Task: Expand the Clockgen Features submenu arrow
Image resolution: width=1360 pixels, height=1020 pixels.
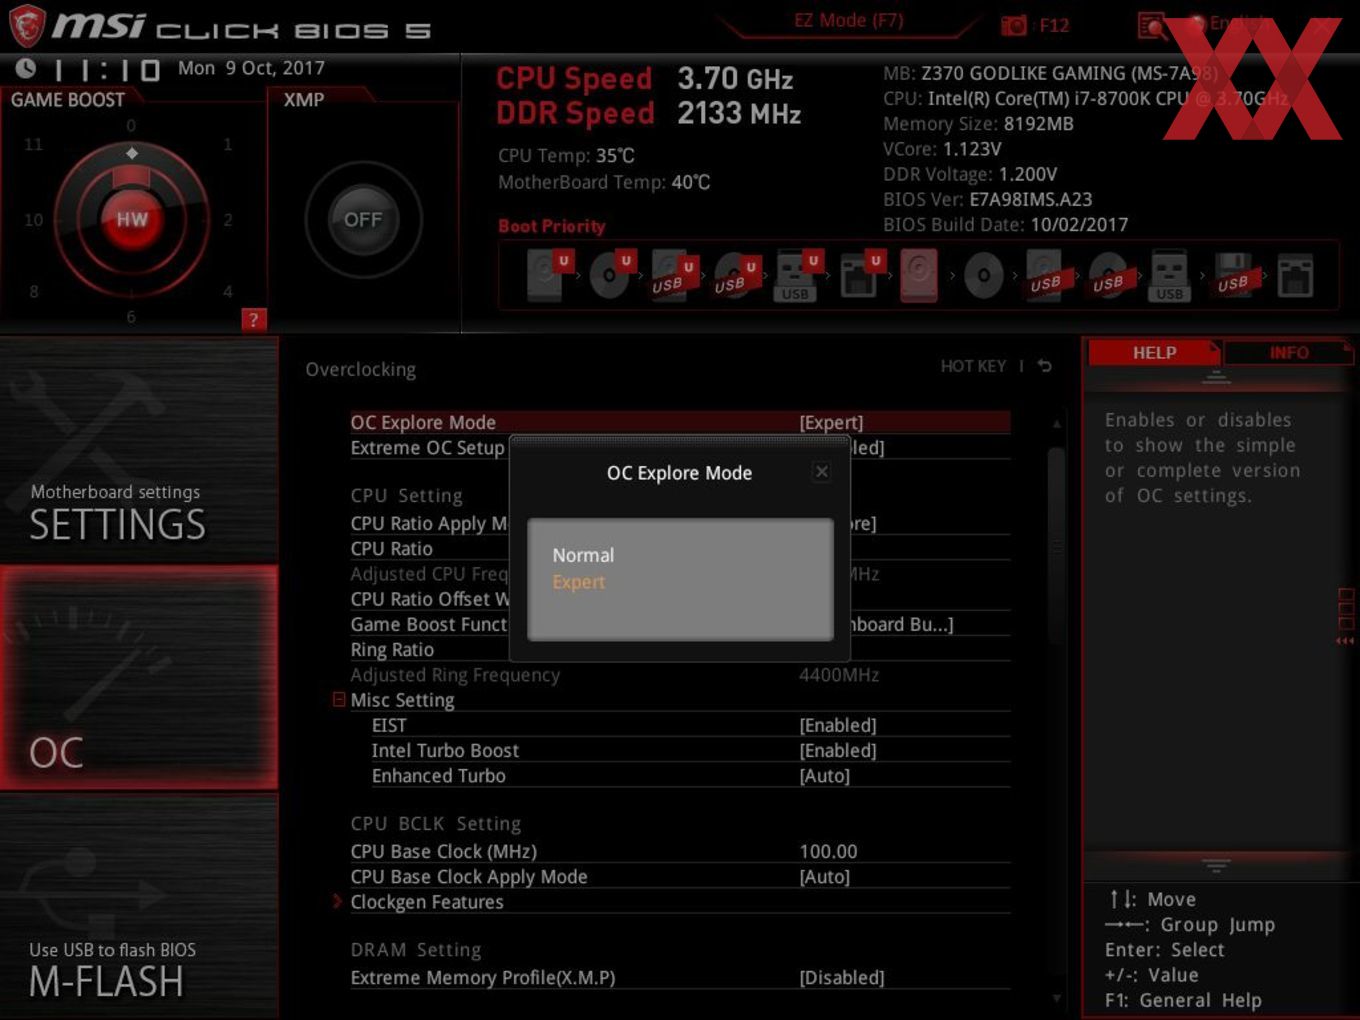Action: click(337, 902)
